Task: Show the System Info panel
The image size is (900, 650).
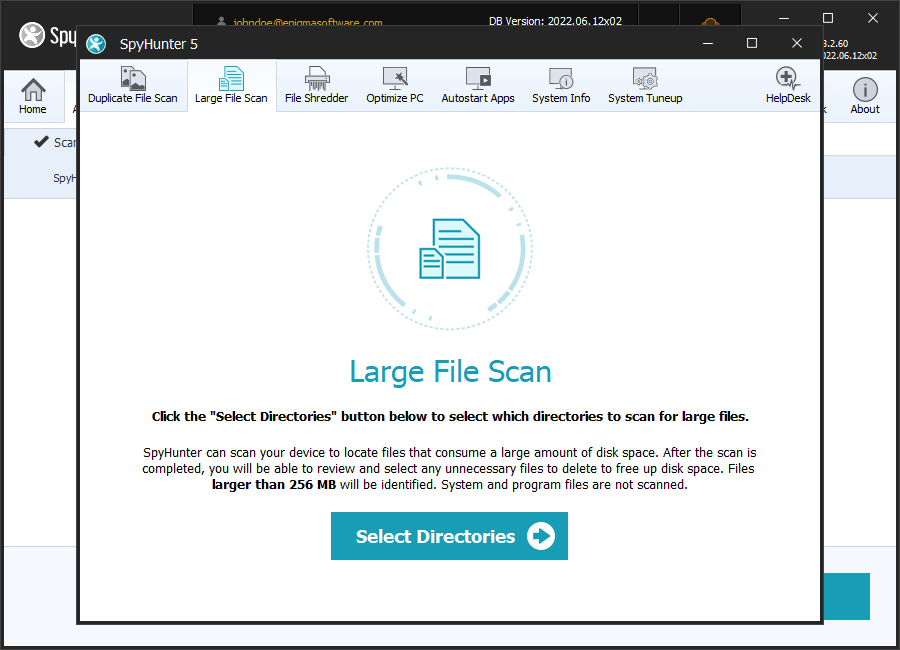Action: click(x=561, y=86)
